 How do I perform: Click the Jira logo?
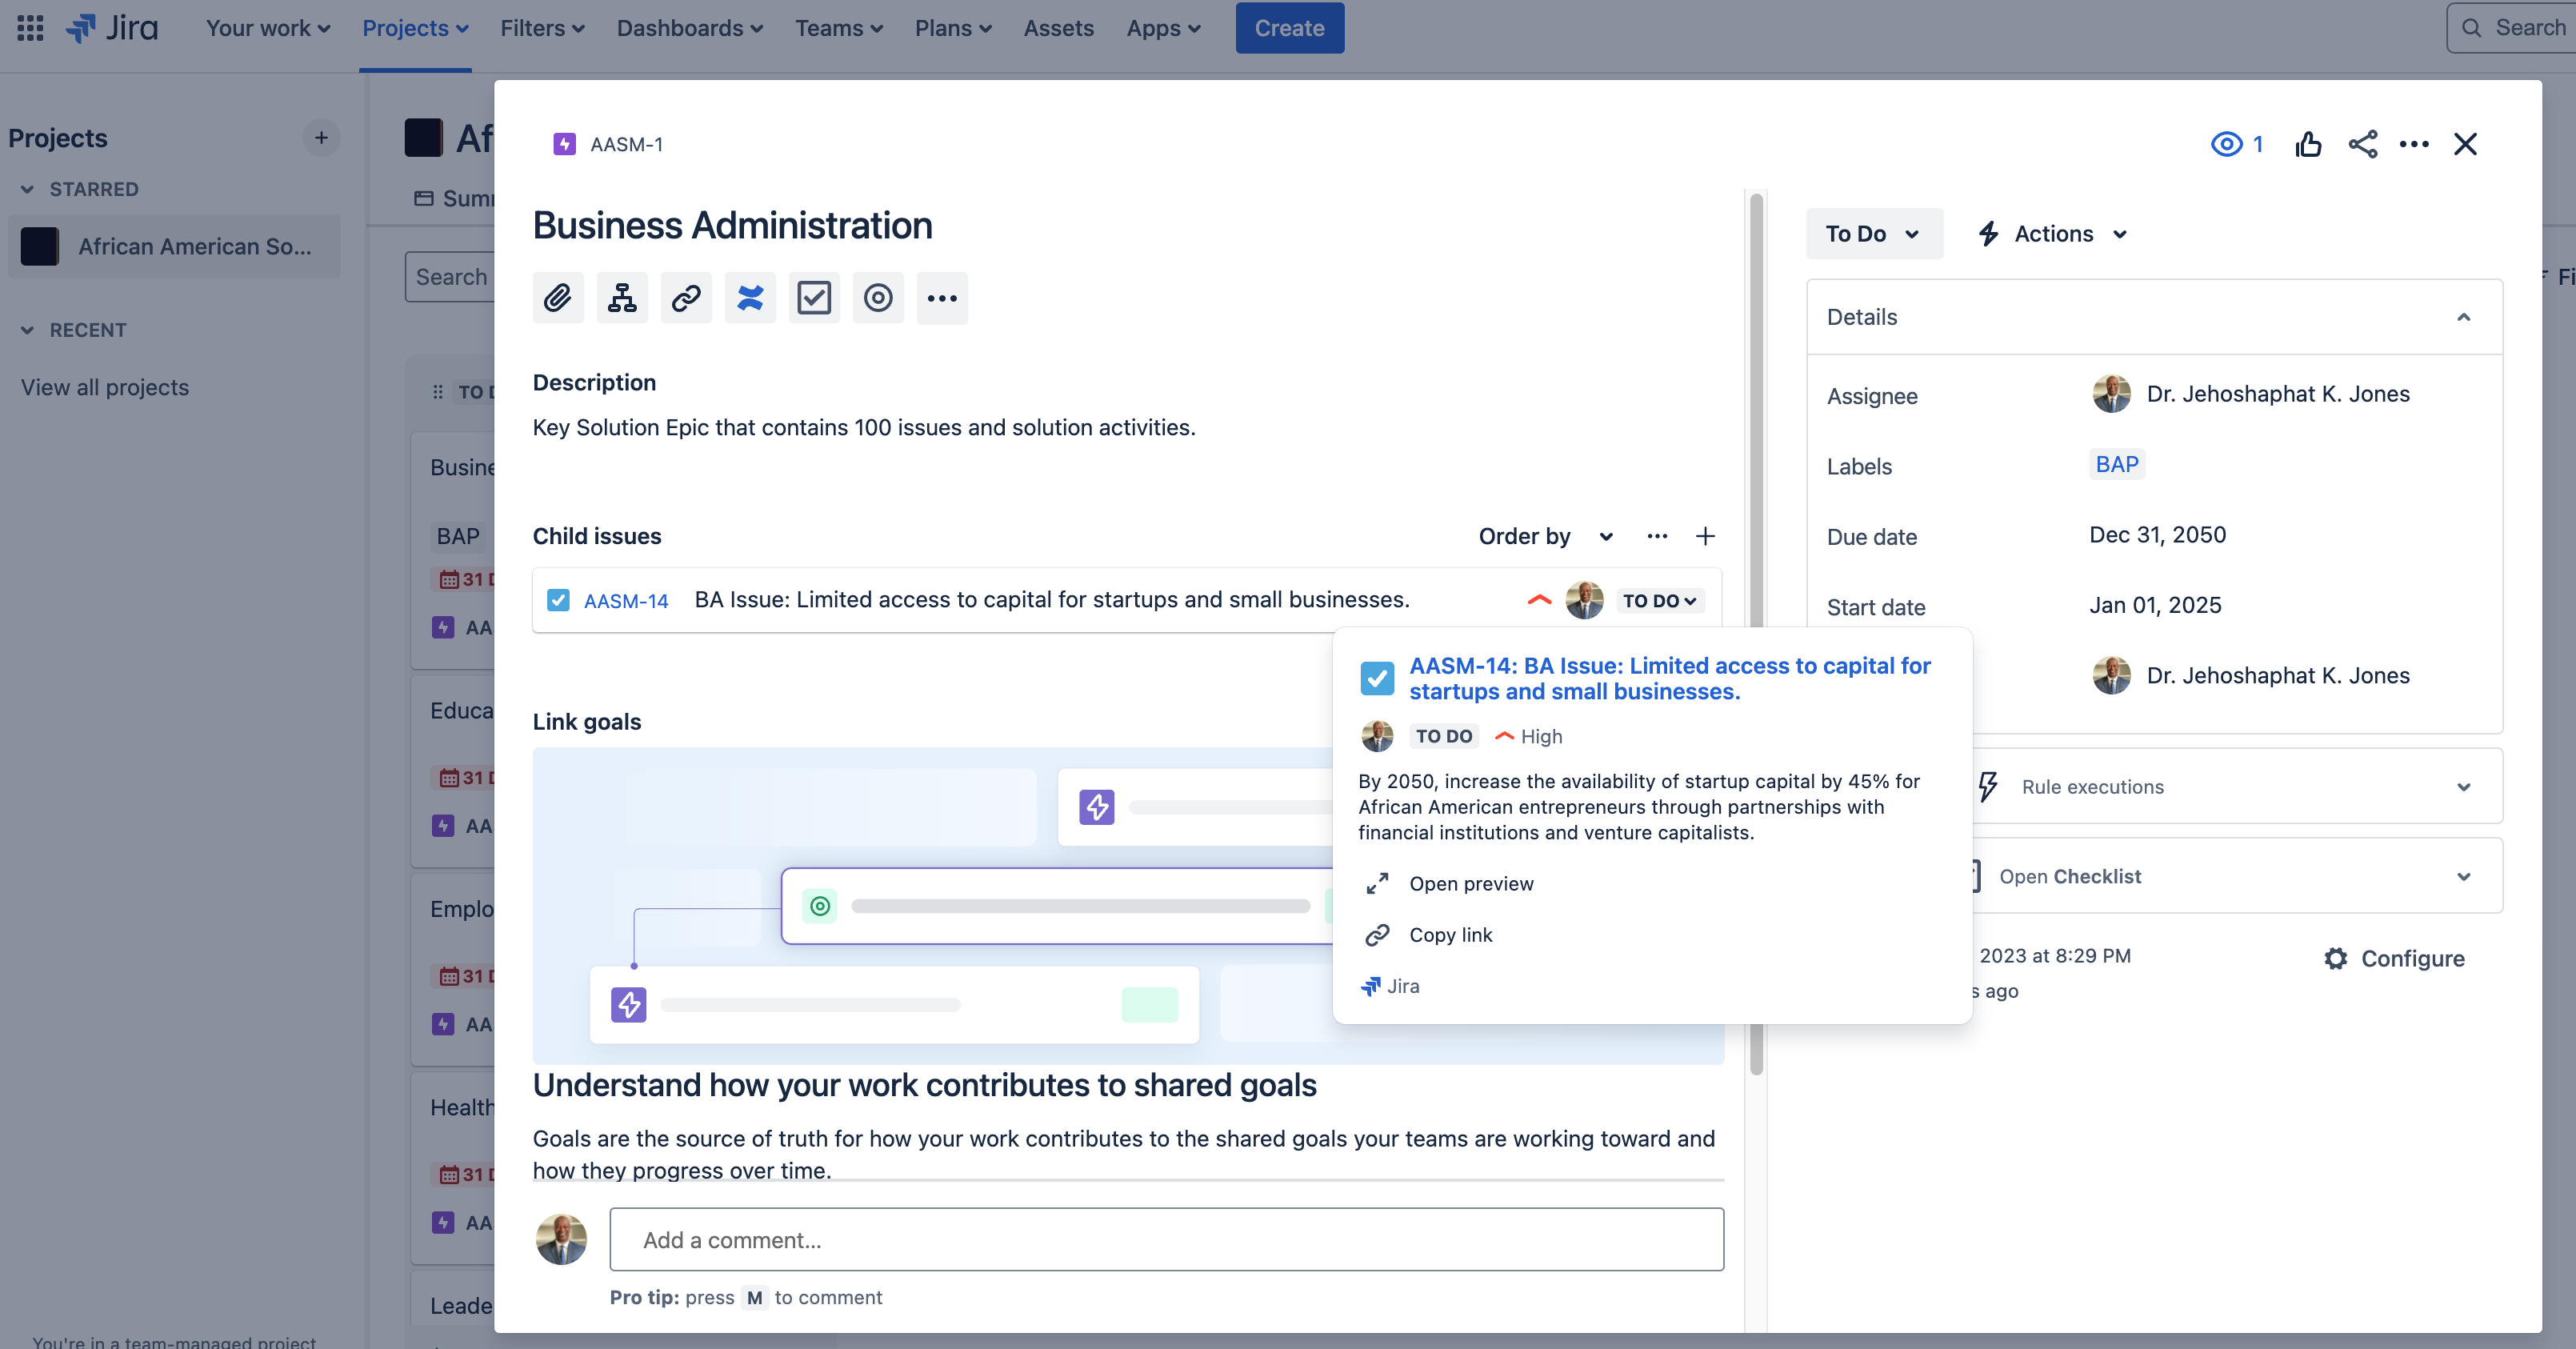[112, 28]
